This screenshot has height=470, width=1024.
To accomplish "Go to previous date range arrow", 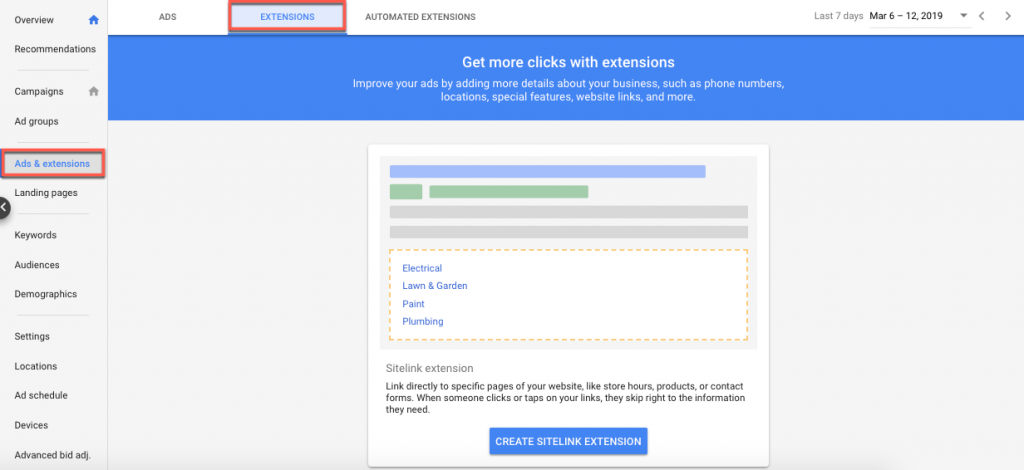I will 982,16.
